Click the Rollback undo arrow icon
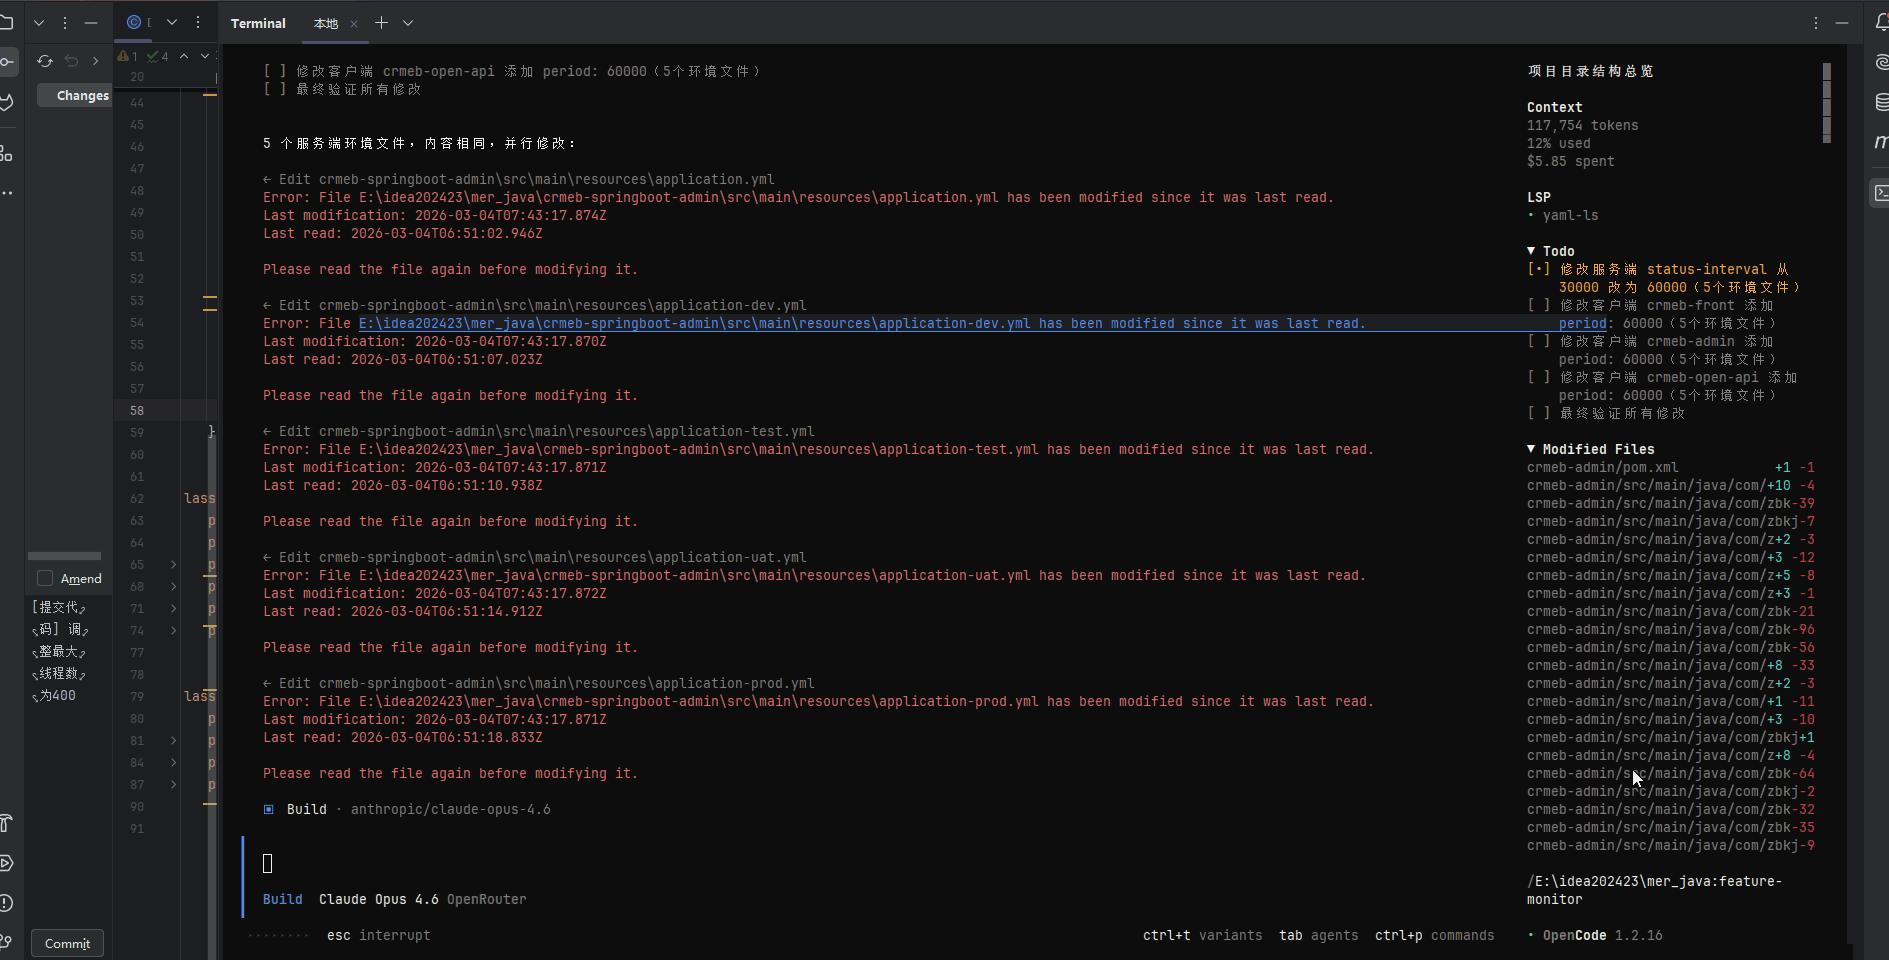 tap(71, 61)
